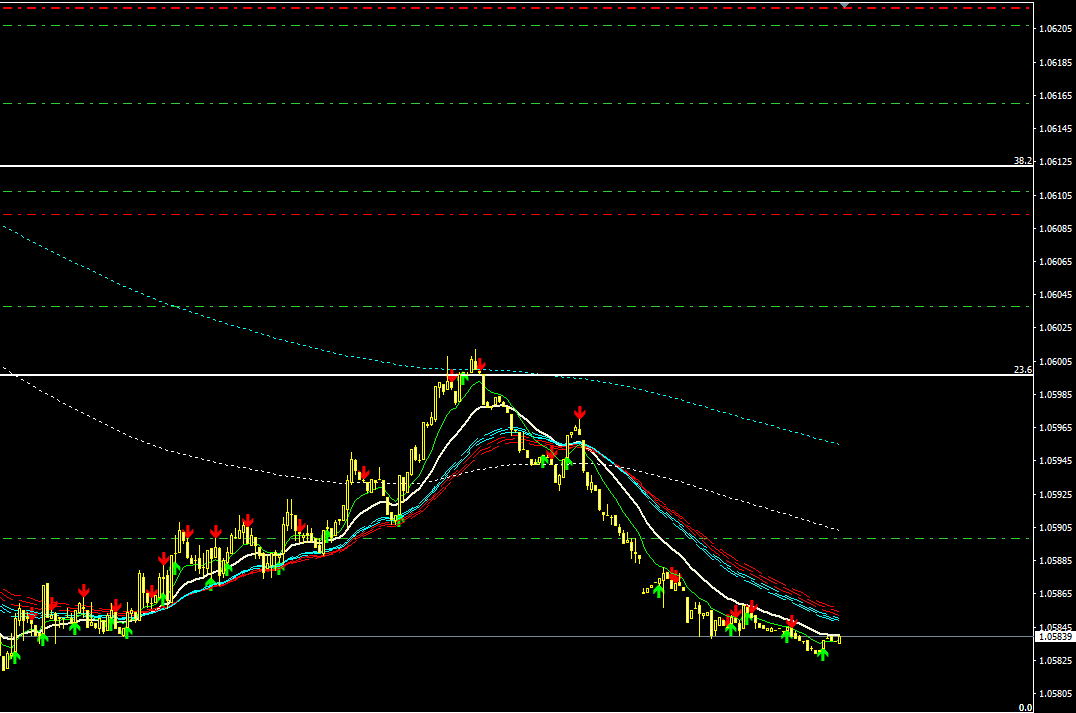This screenshot has width=1076, height=713.
Task: Click the 1.06145 price axis label
Action: [x=1055, y=128]
